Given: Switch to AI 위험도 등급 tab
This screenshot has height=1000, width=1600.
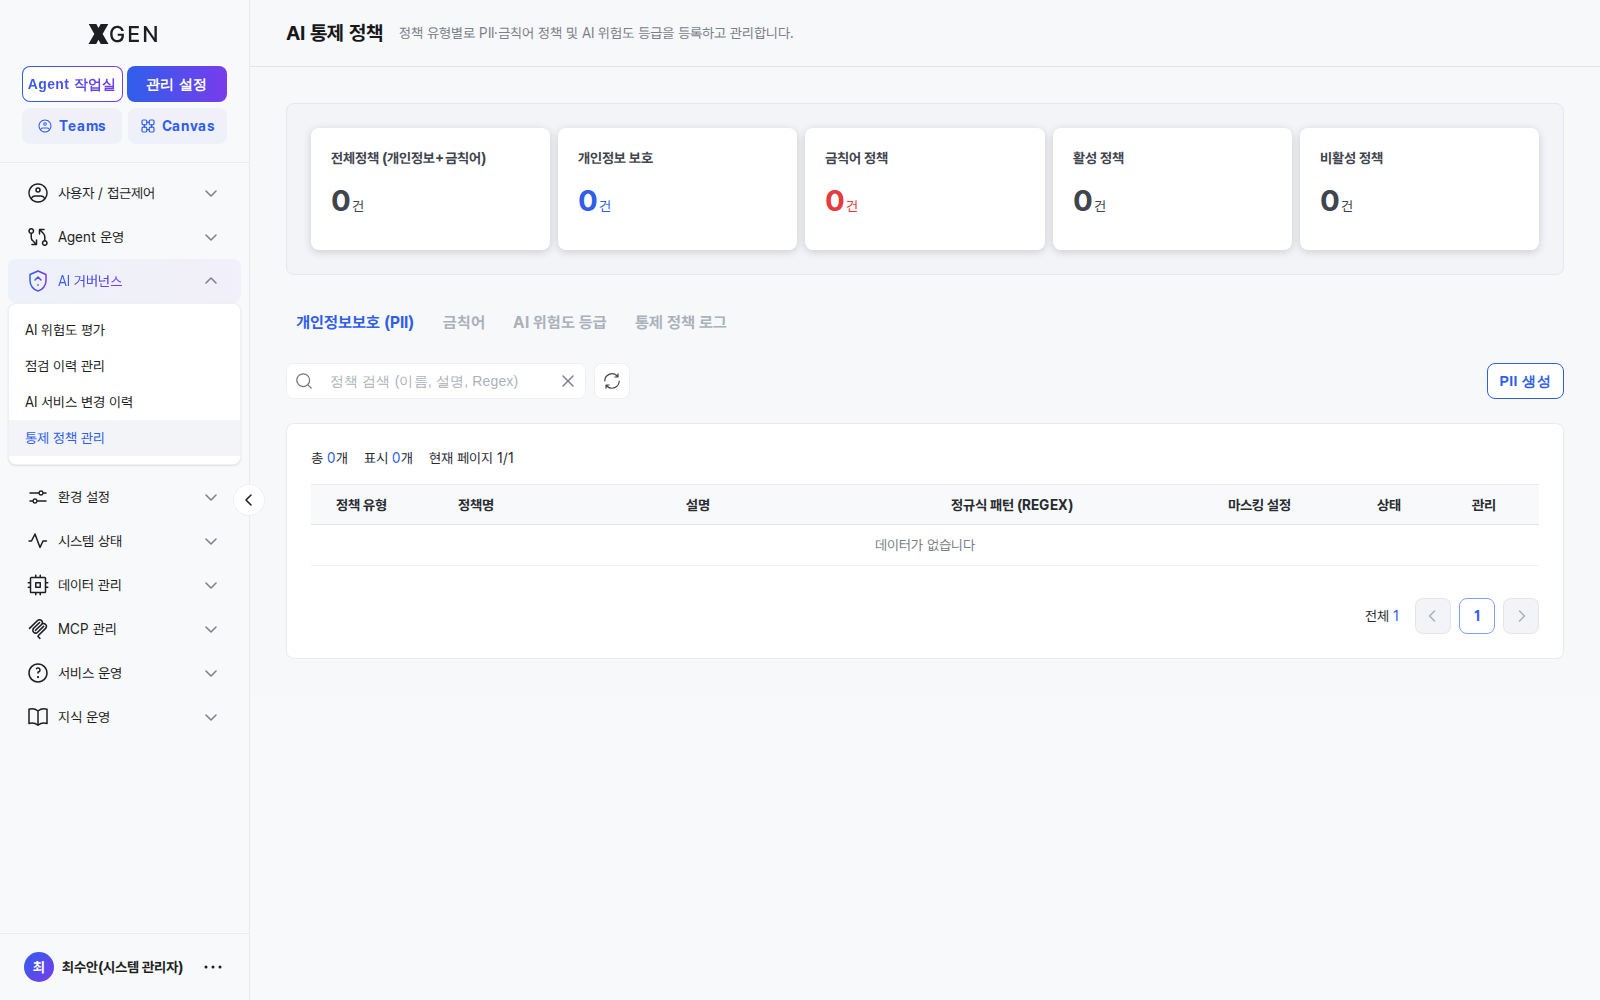Looking at the screenshot, I should click(560, 322).
